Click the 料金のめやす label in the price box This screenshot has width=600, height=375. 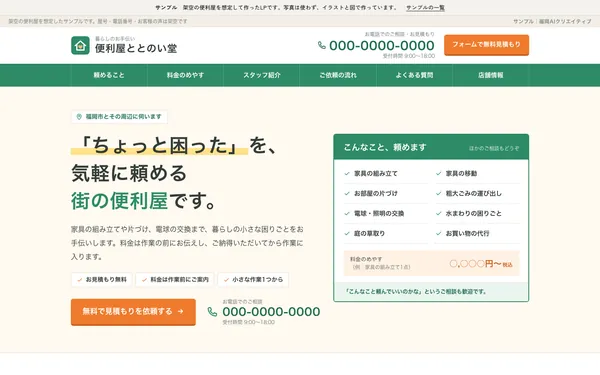366,259
